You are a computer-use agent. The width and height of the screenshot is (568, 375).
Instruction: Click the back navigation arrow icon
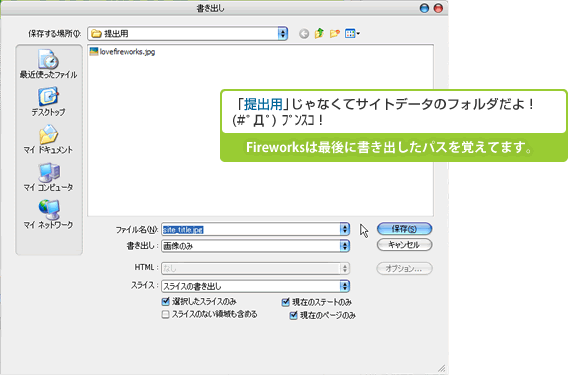point(304,34)
